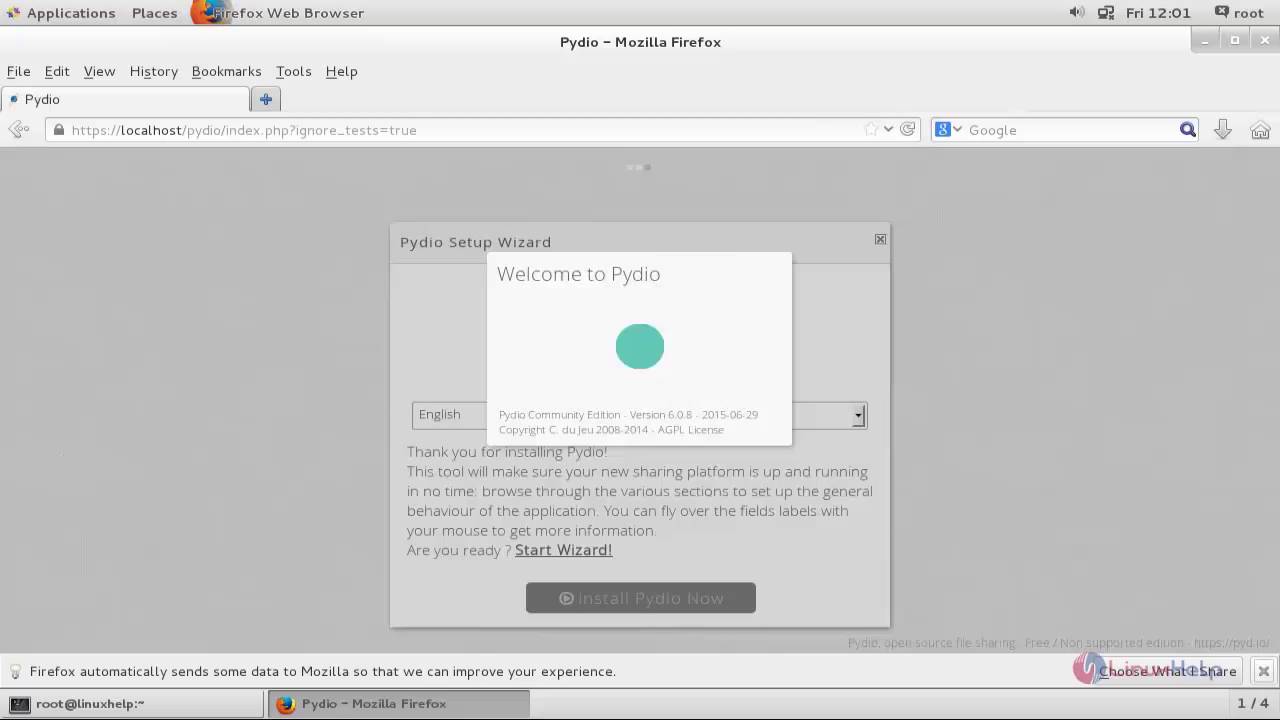This screenshot has width=1280, height=720.
Task: Open the downloads arrow icon
Action: [x=1222, y=130]
